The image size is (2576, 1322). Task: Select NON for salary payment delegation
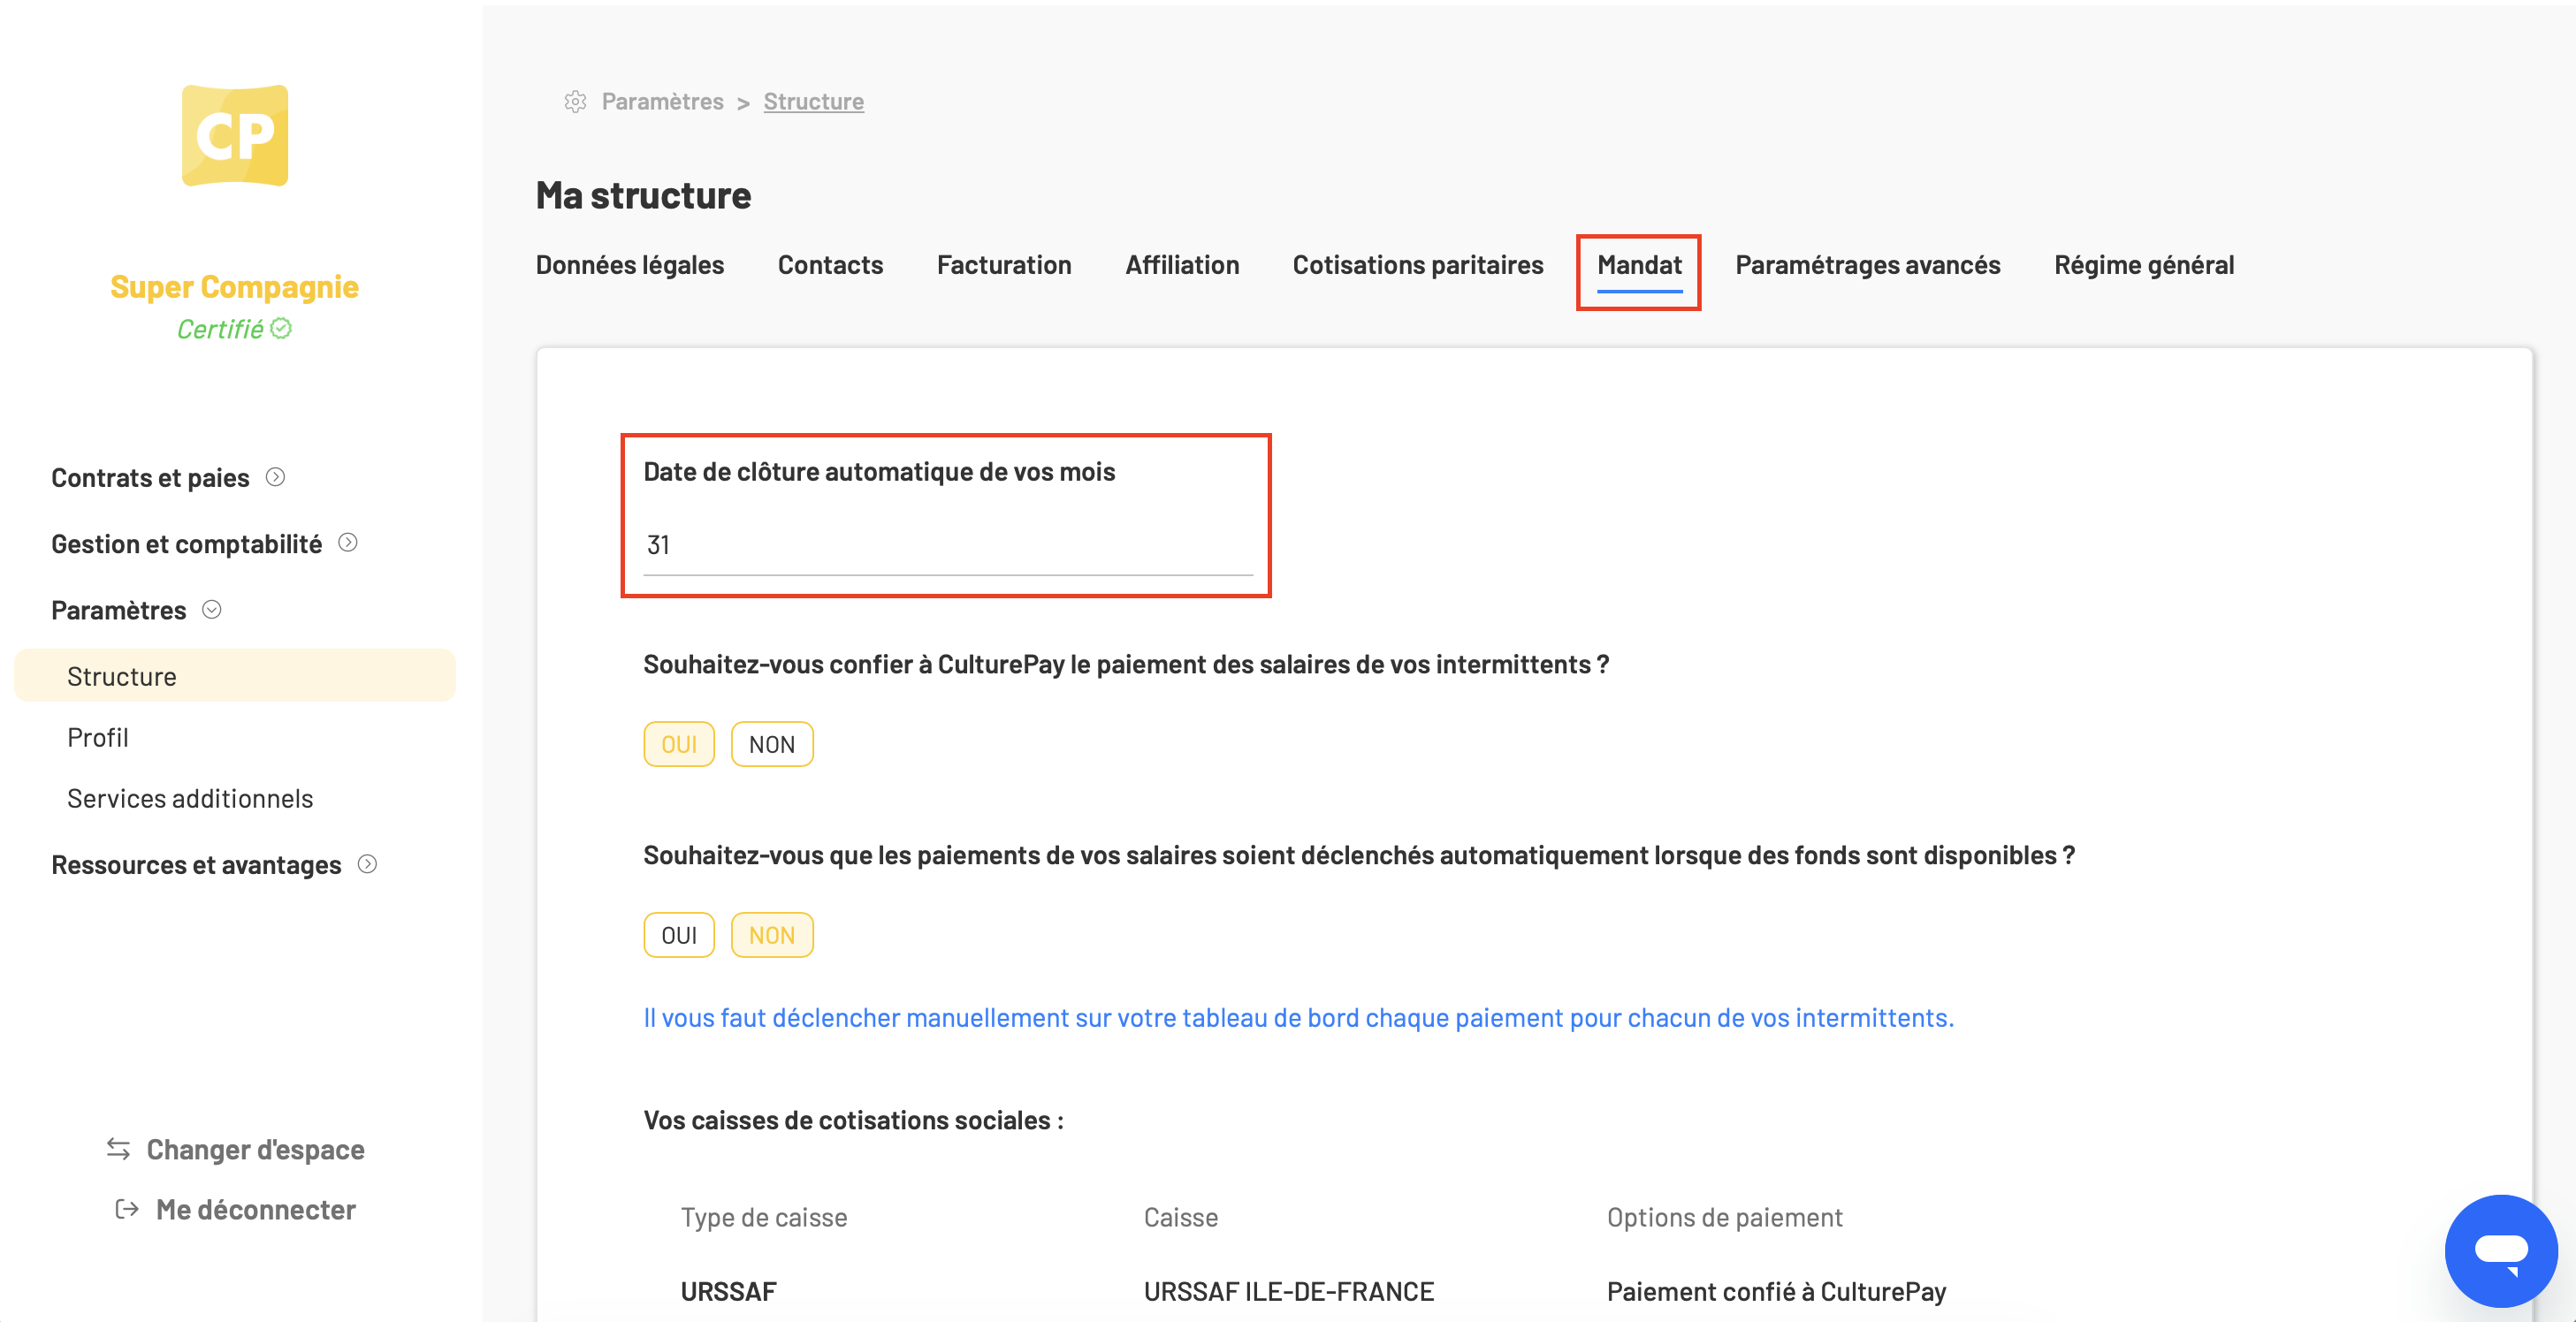tap(772, 744)
